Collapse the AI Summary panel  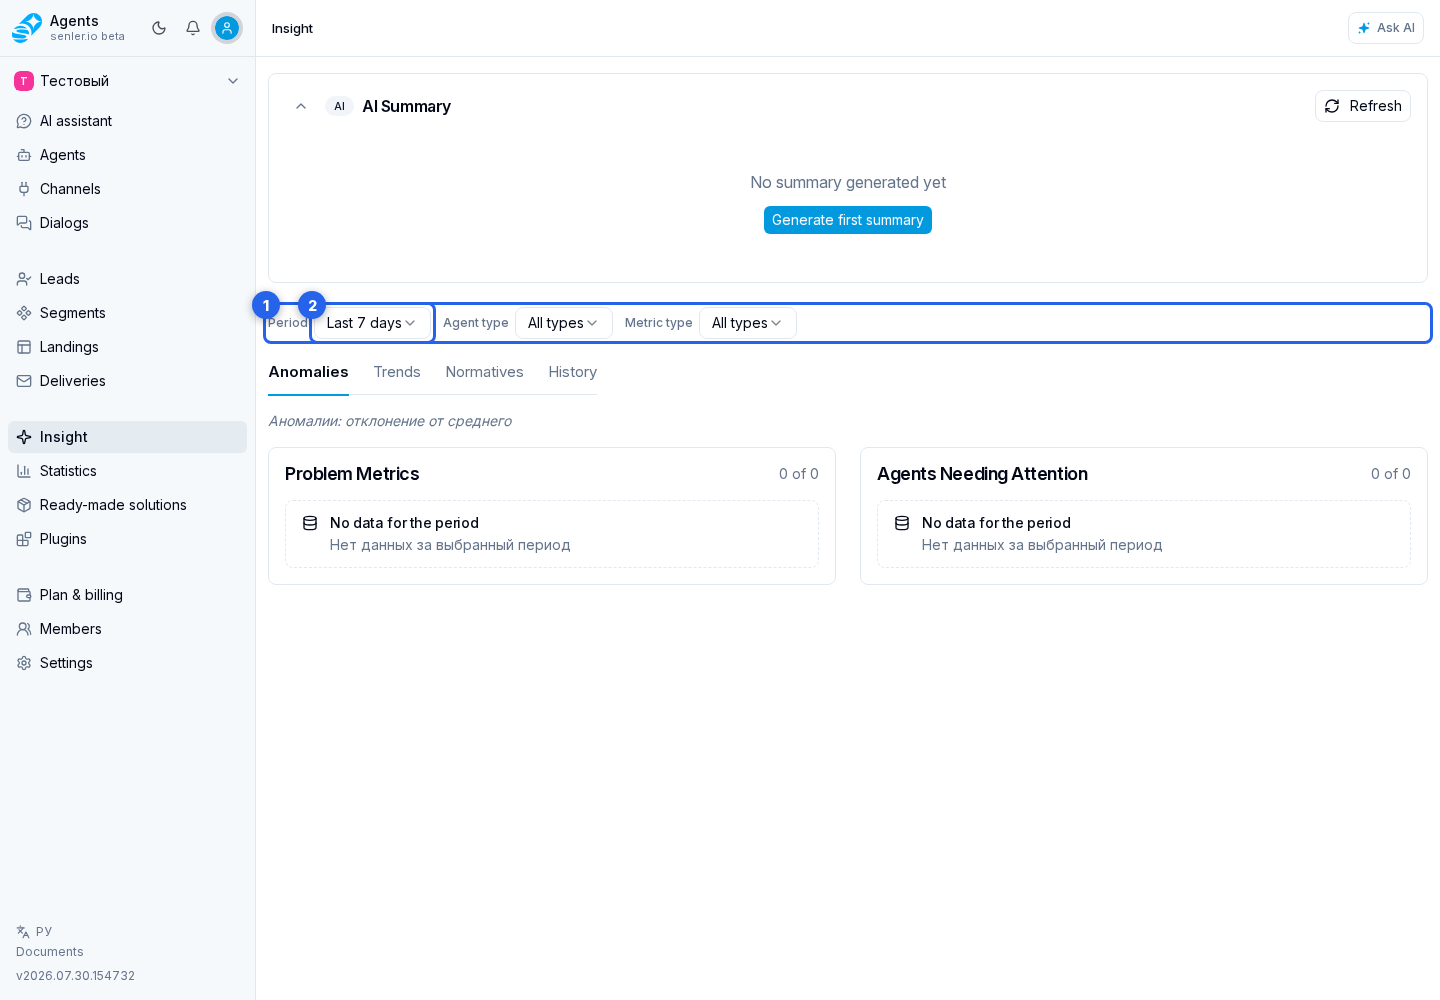pos(301,106)
